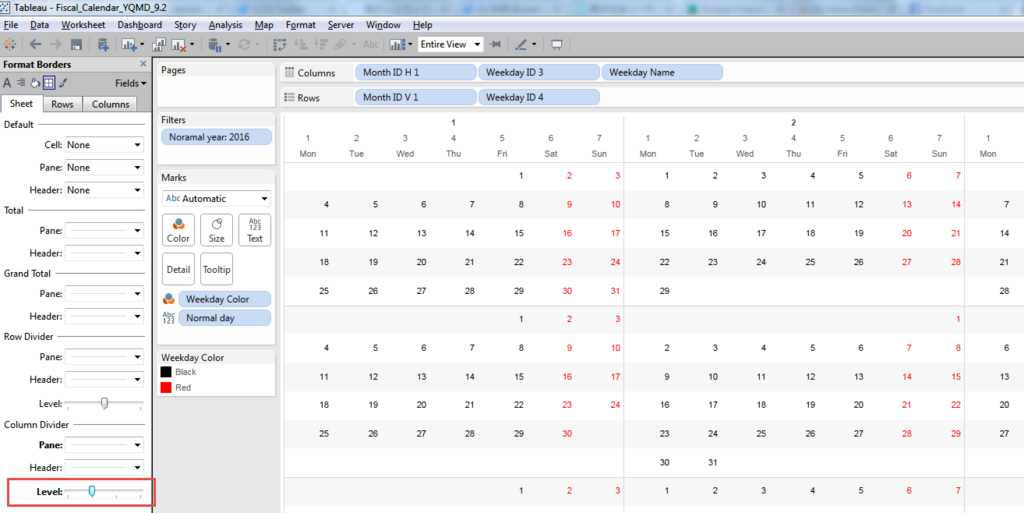
Task: Click the Duplicate Sheet toolbar icon
Action: point(159,44)
